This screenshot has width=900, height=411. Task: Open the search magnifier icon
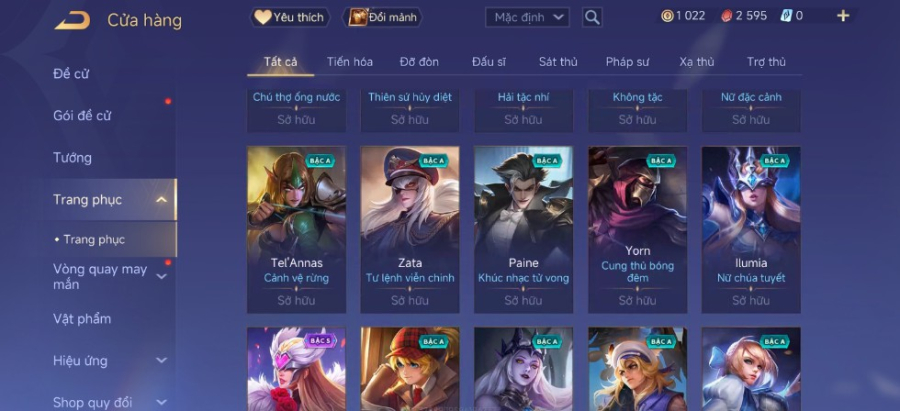click(x=592, y=17)
